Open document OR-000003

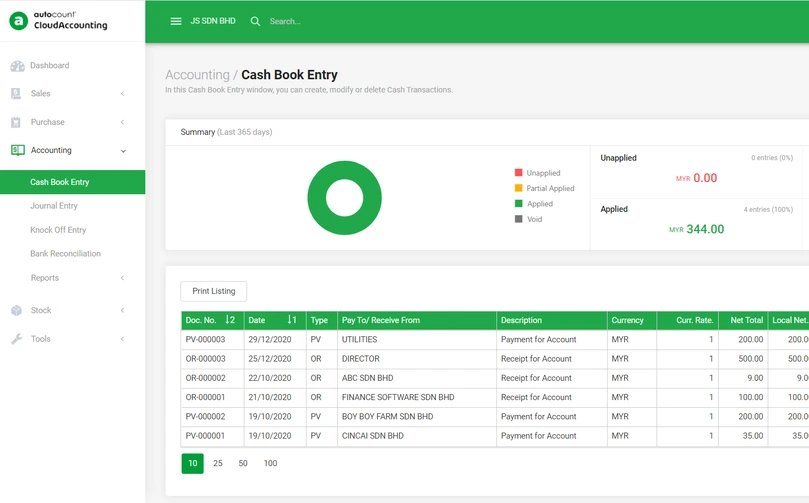point(205,359)
